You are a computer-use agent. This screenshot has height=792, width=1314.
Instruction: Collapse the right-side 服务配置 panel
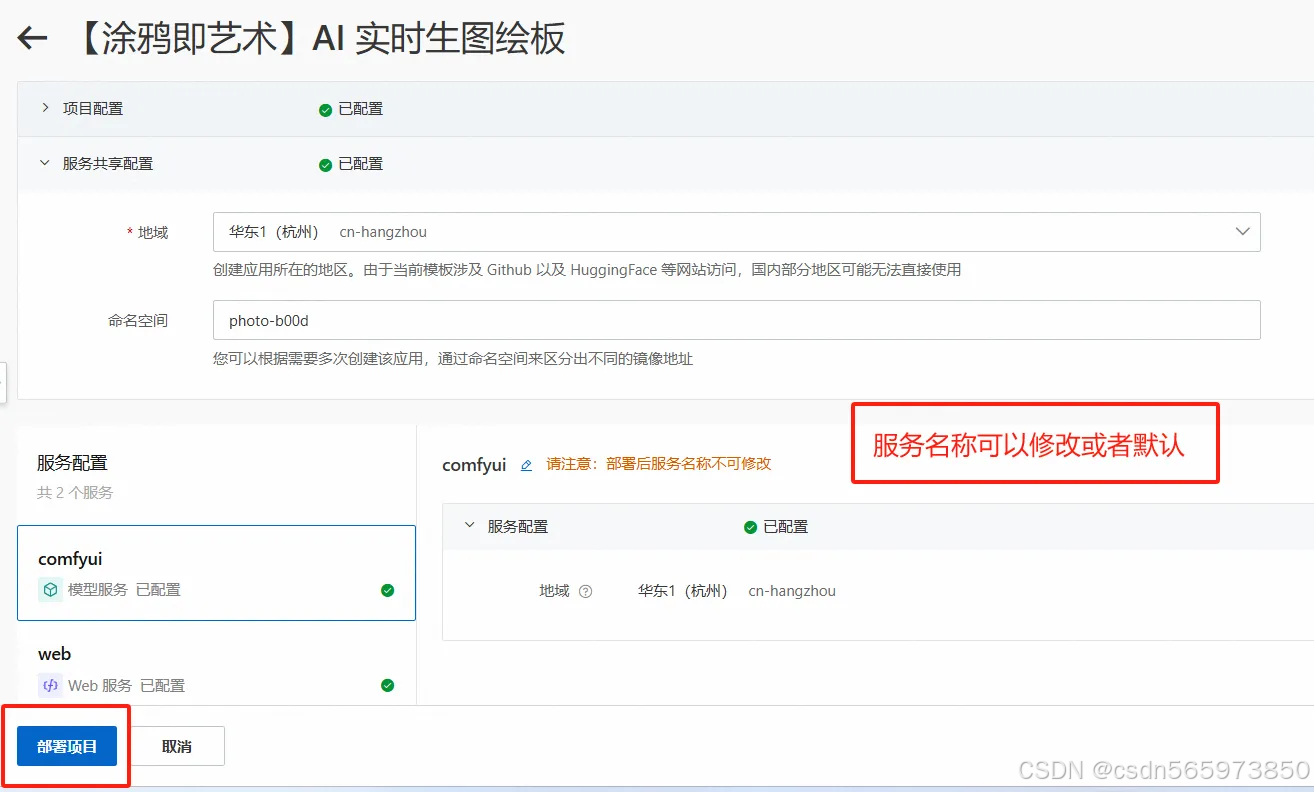[468, 526]
